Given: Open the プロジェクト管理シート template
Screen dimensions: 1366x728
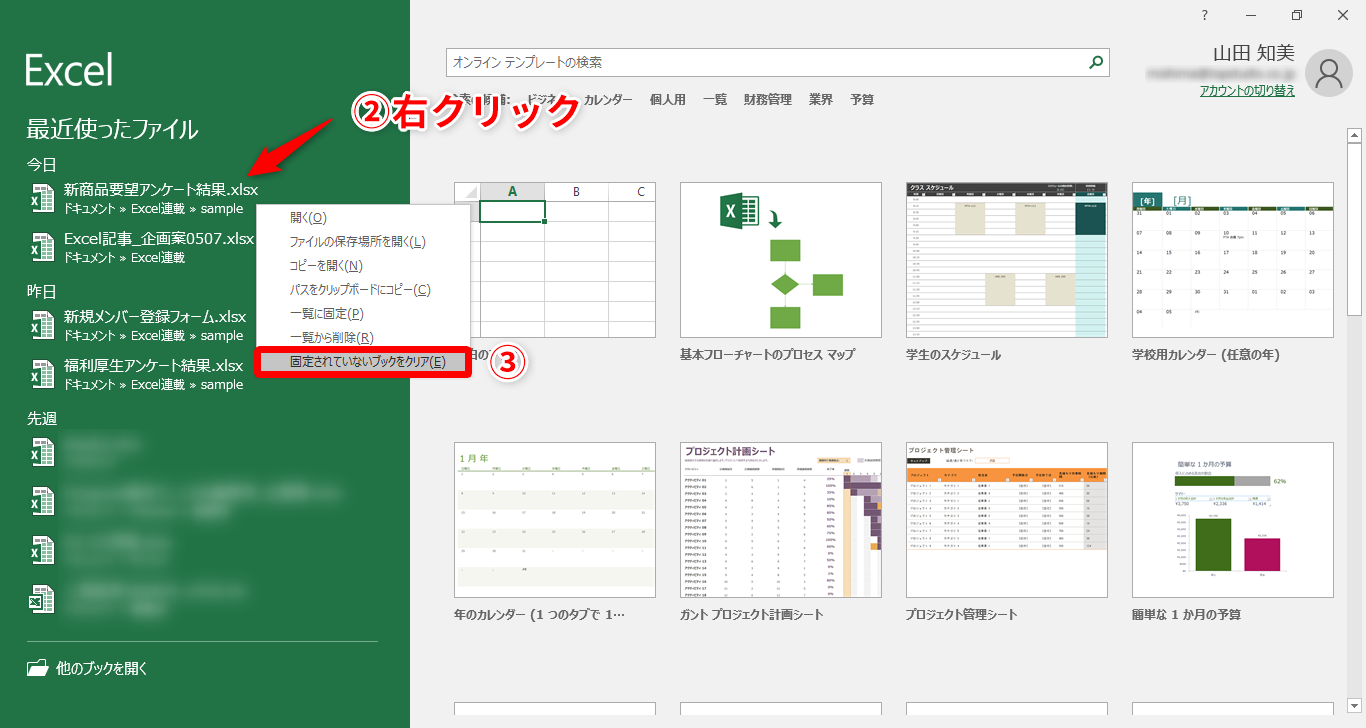Looking at the screenshot, I should click(1007, 520).
